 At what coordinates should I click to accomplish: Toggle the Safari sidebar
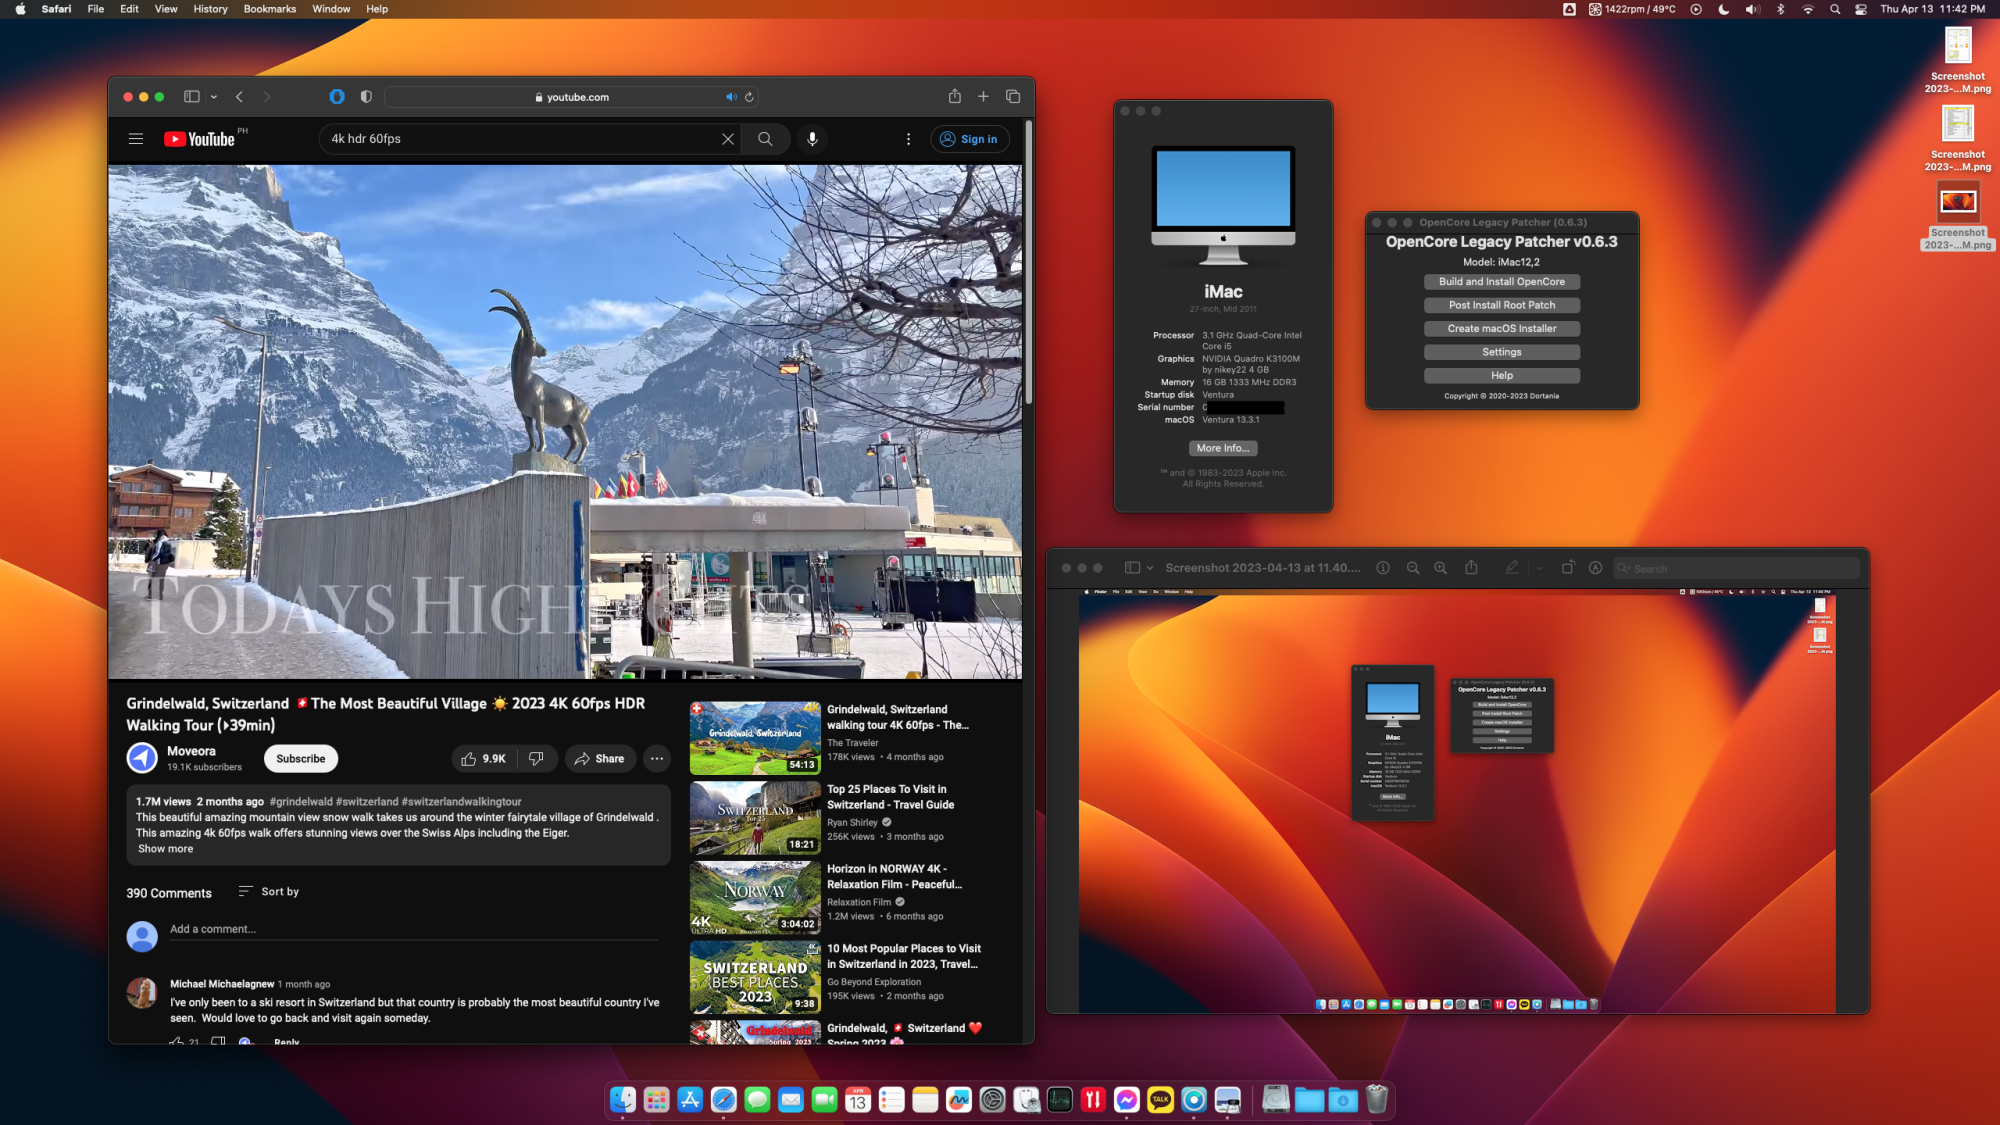point(192,97)
